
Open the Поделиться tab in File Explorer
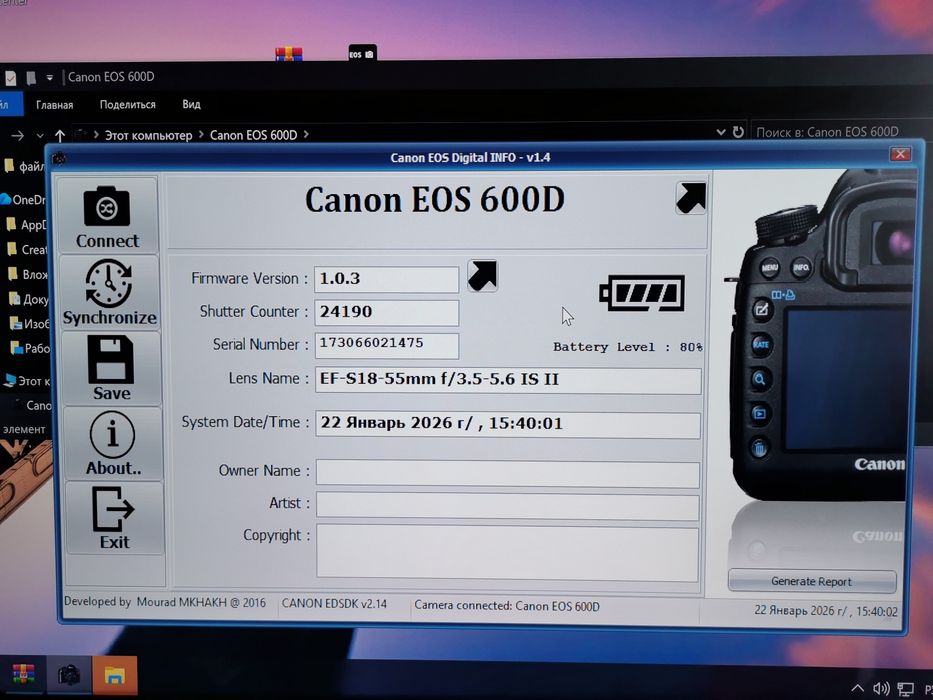pyautogui.click(x=127, y=104)
